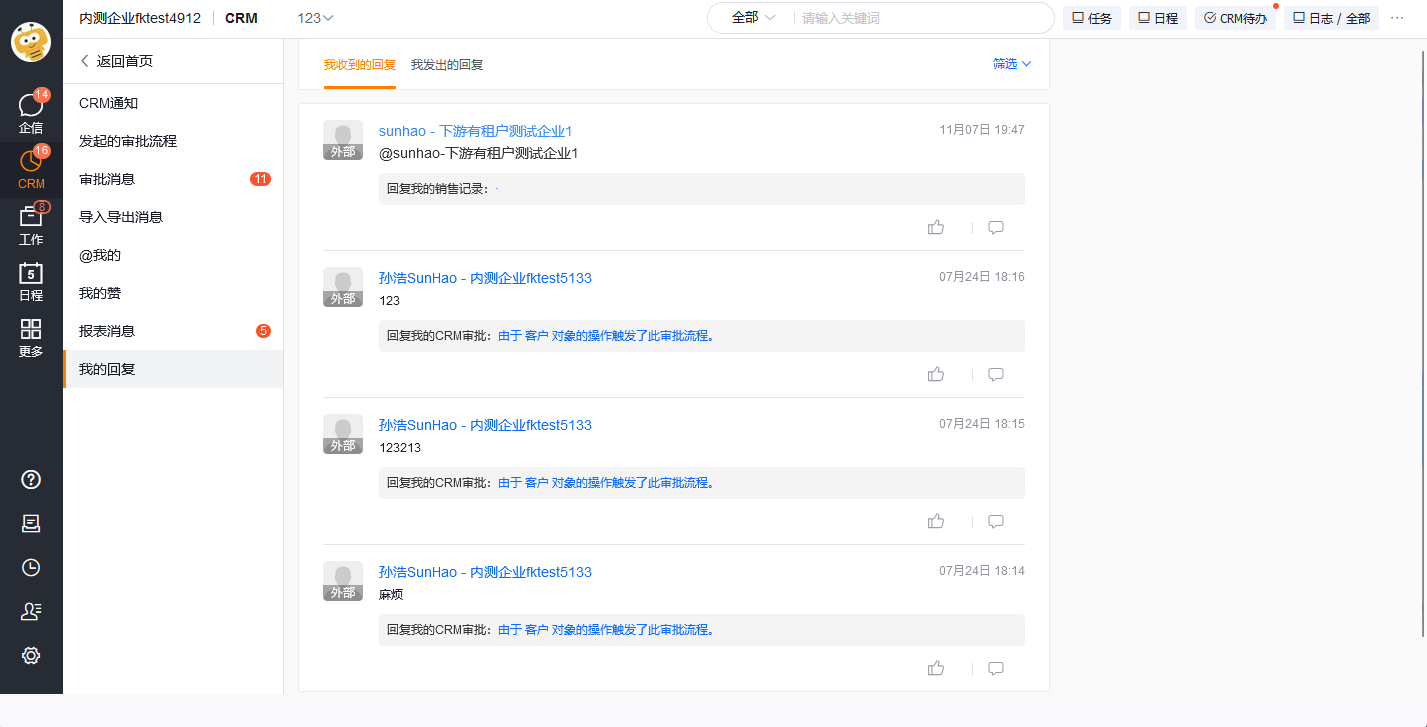The image size is (1427, 727).
Task: Click inside the 请输入关键词 search field
Action: tap(880, 18)
